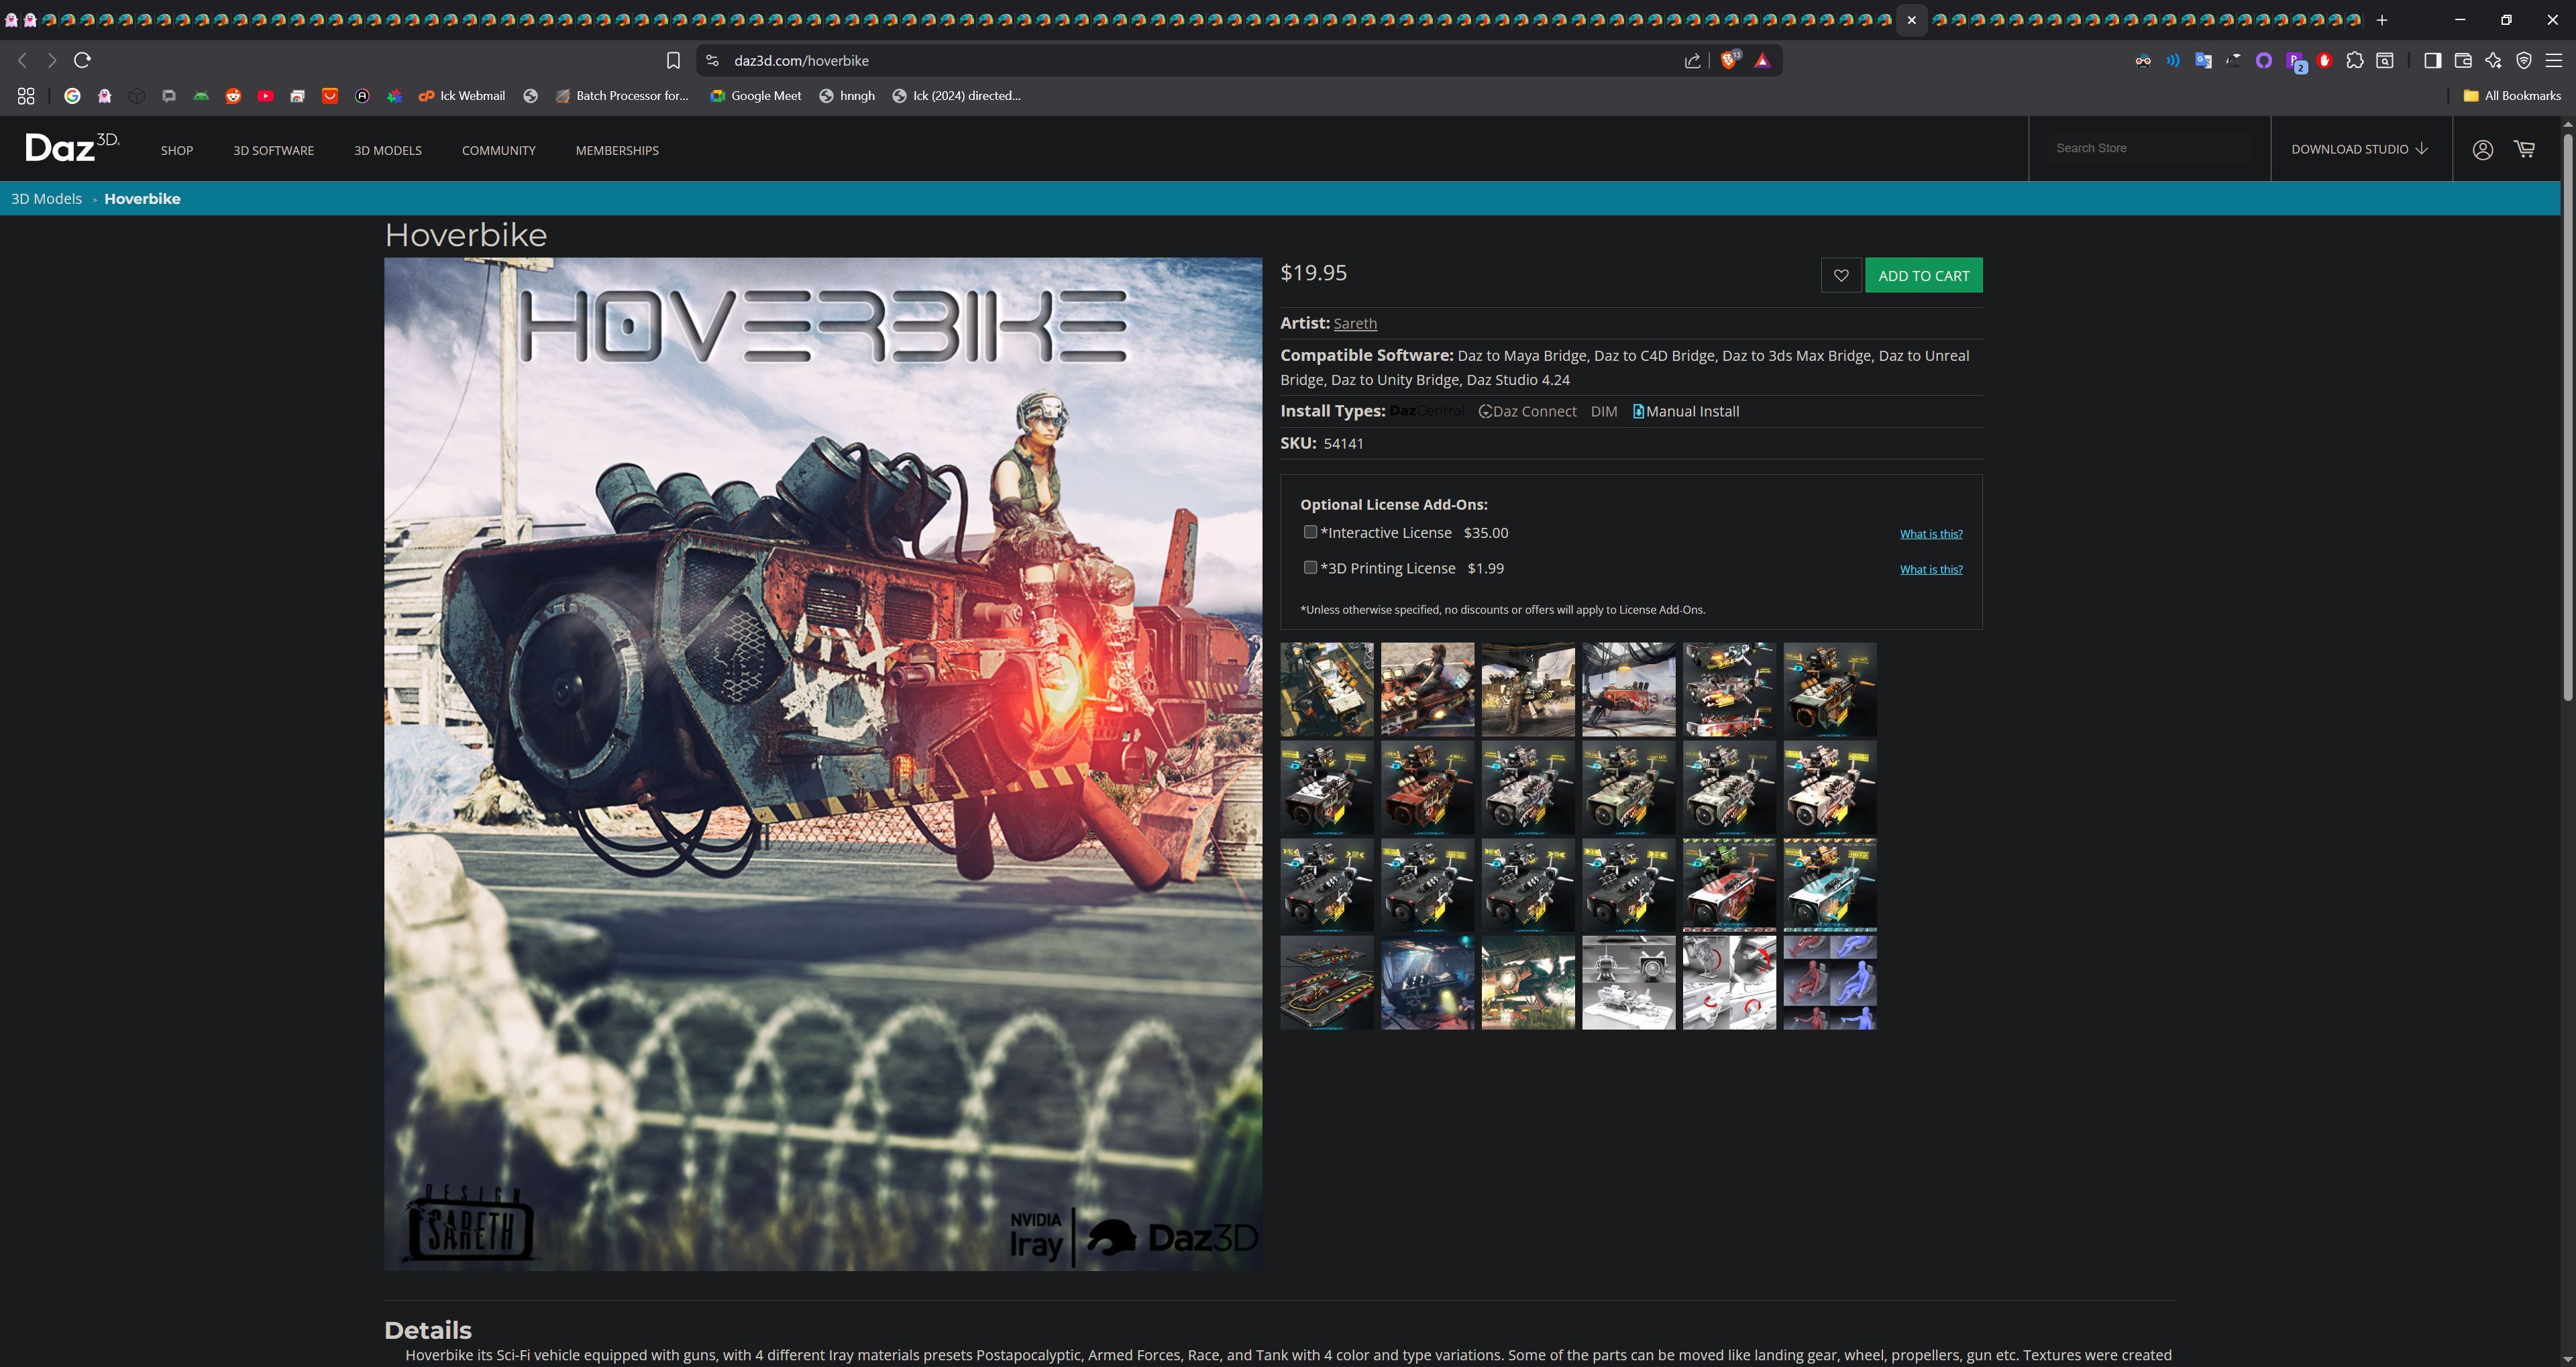The height and width of the screenshot is (1367, 2576).
Task: Open the woman riding bike close-up thumbnail
Action: point(1427,689)
